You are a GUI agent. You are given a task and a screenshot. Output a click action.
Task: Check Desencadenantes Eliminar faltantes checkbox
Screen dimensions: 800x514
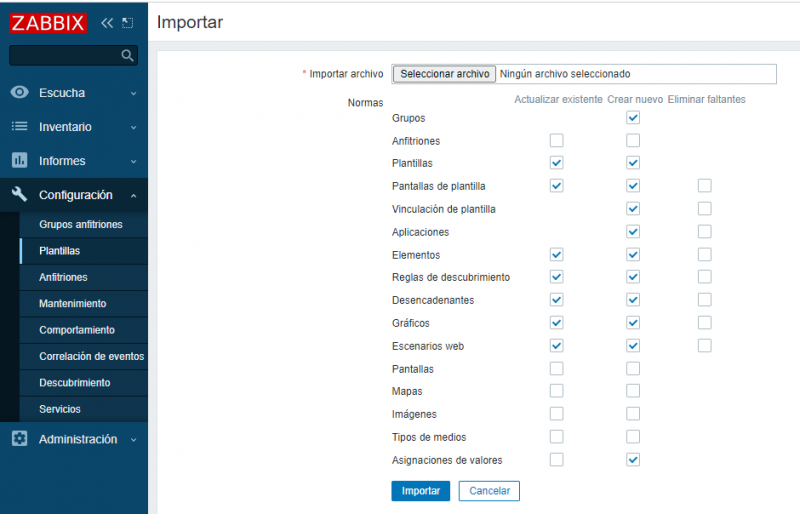pos(705,300)
